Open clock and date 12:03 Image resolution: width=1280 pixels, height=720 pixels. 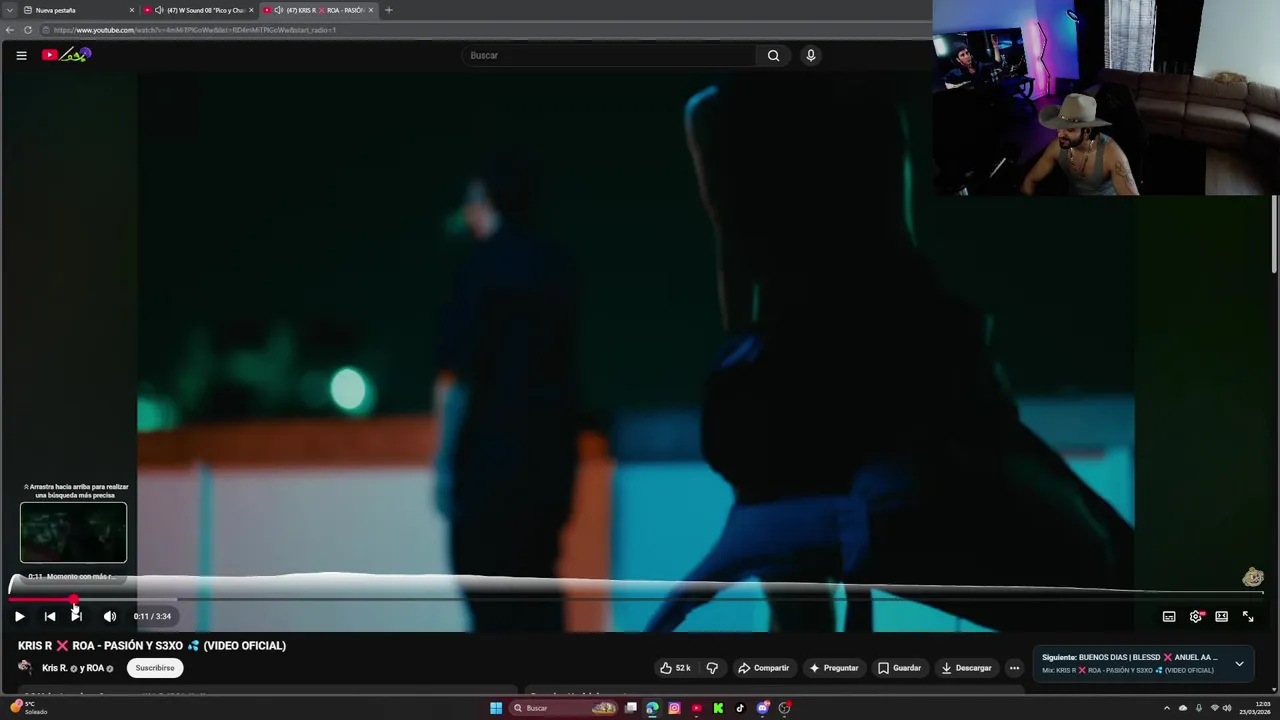tap(1255, 708)
